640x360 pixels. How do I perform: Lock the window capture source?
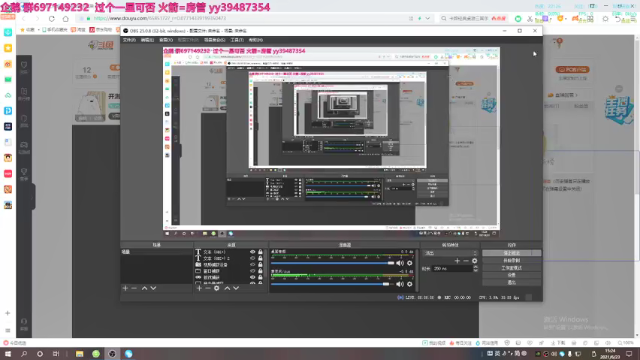(x=260, y=271)
